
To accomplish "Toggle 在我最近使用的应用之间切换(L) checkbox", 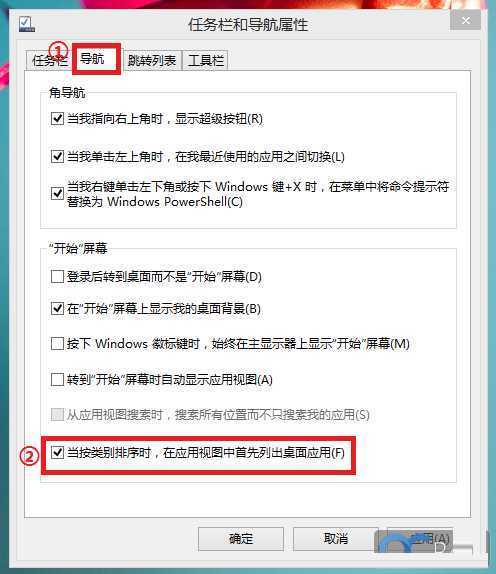I will point(57,157).
